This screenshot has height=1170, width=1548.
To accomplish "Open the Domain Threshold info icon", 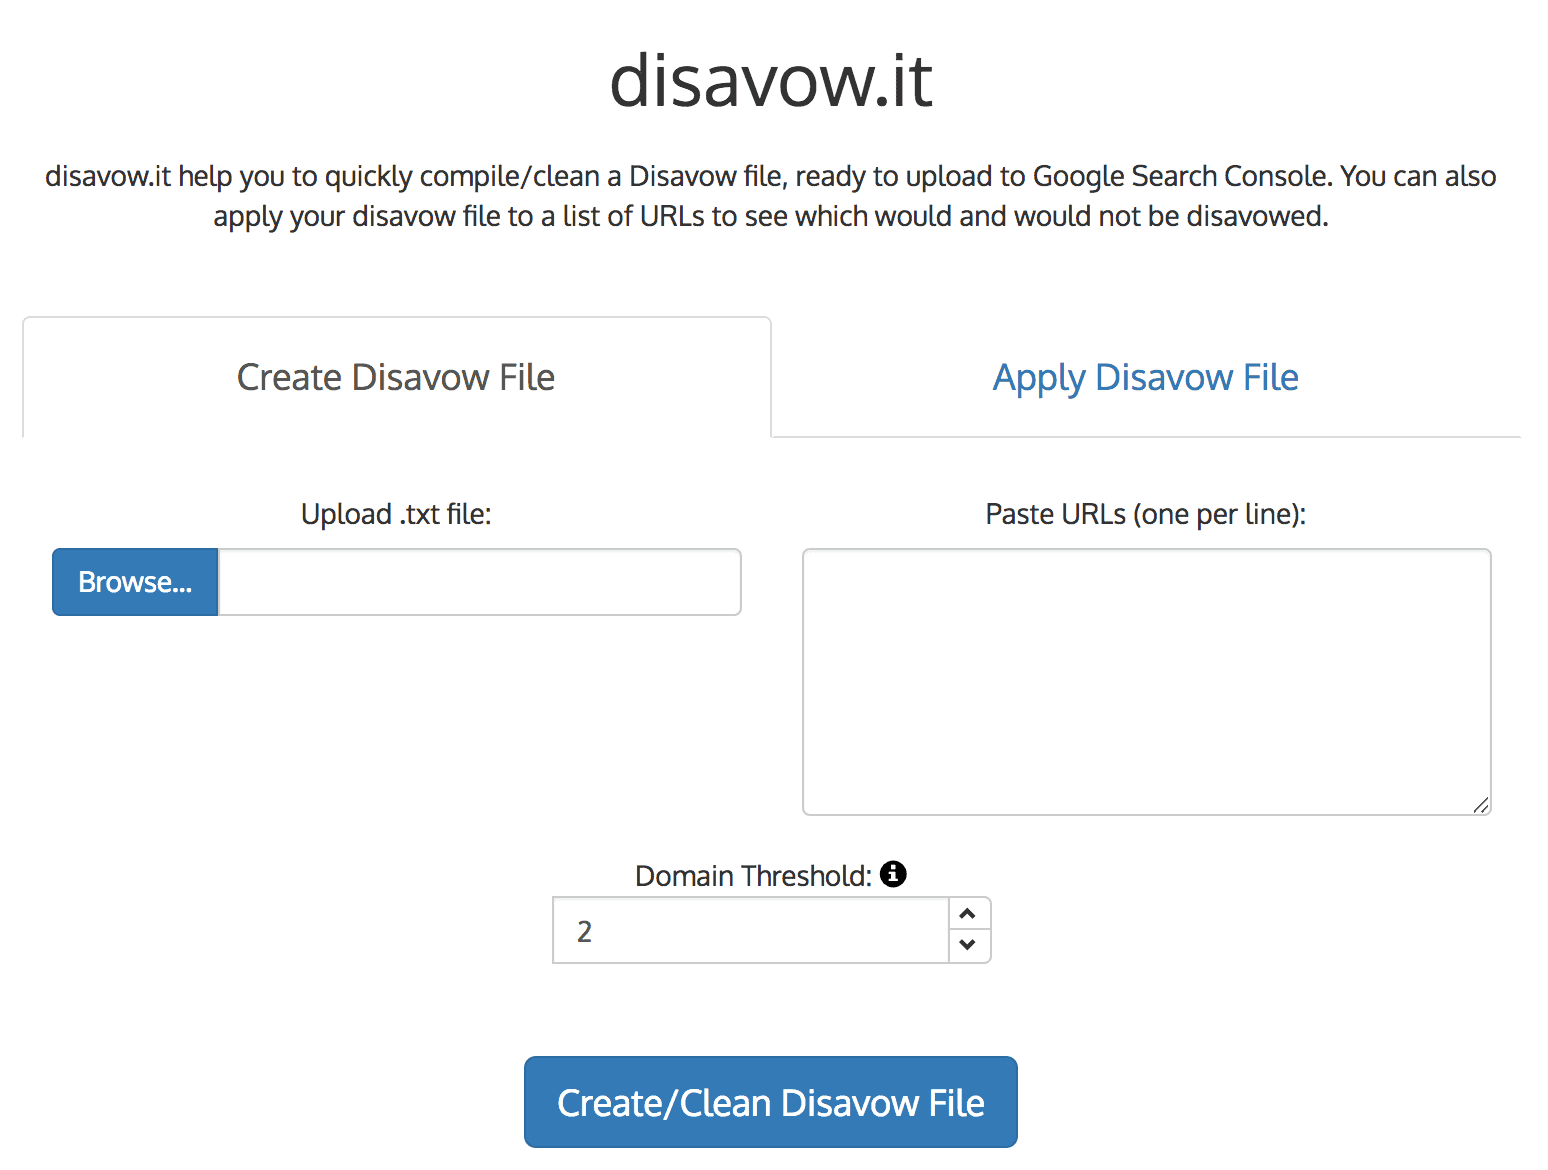I will (893, 874).
